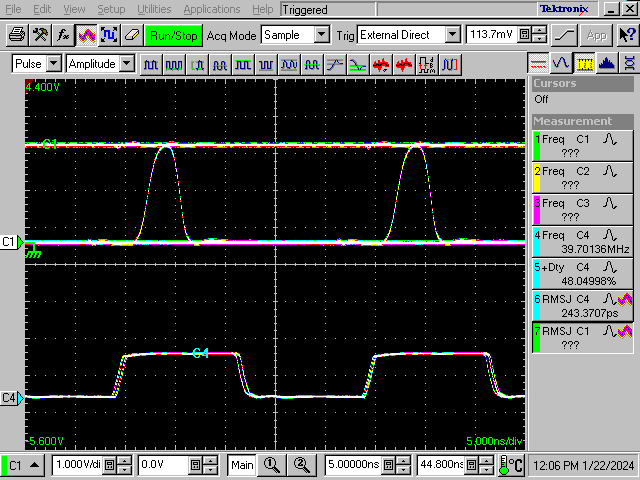Click the 0.0V vertical offset field

point(163,465)
